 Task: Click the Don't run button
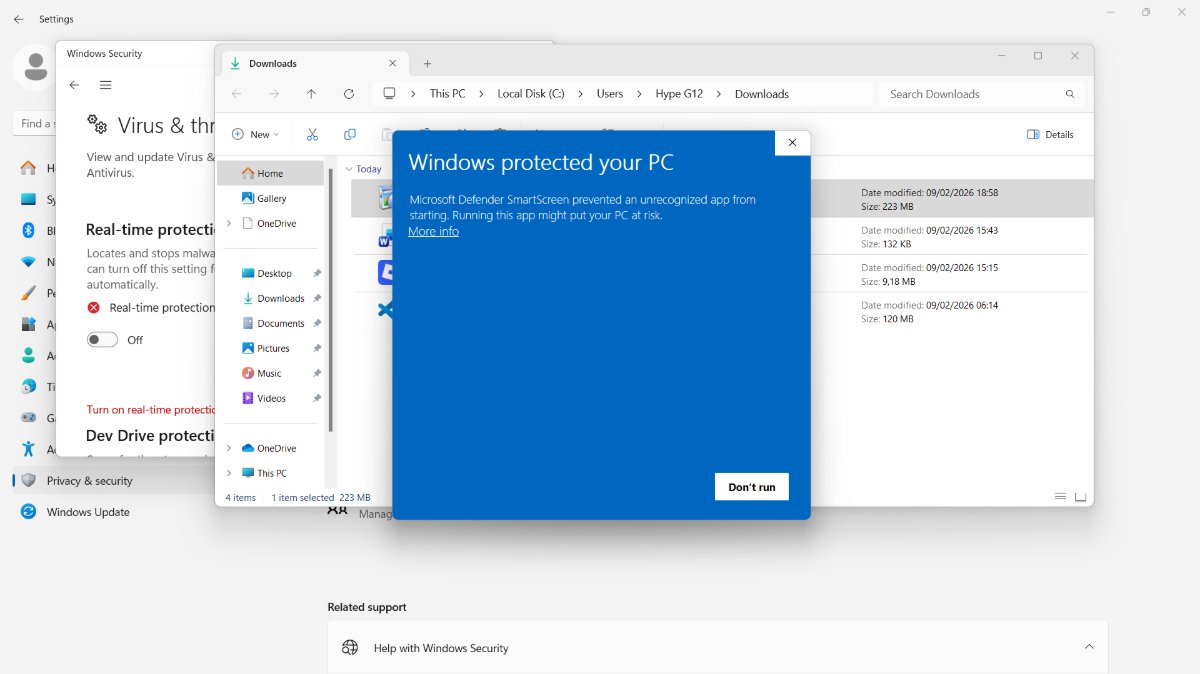pos(752,487)
